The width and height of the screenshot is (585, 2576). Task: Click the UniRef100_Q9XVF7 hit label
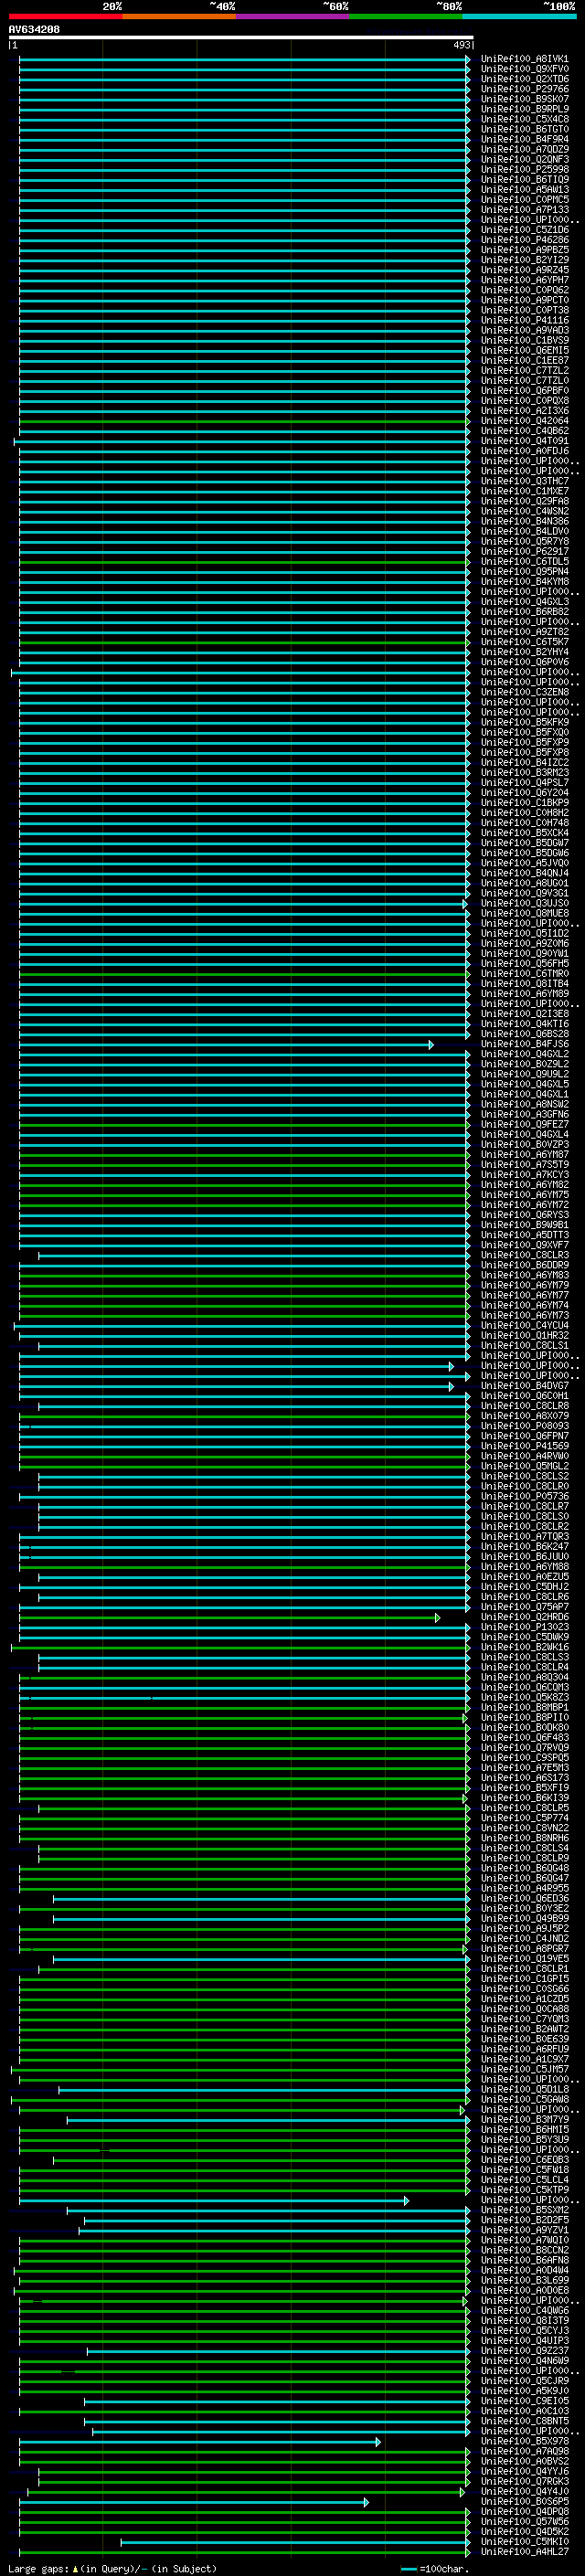point(524,1245)
